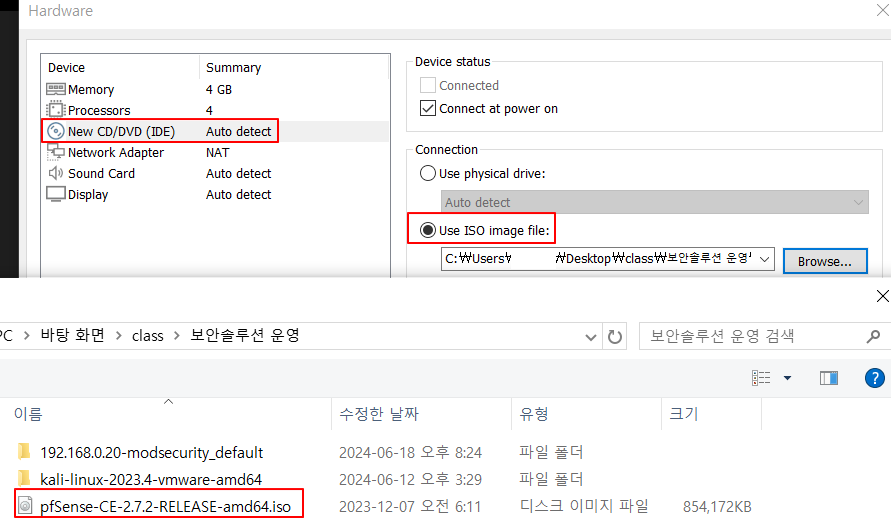
Task: Select folder name 192.168.0.20-modsecurity_default
Action: (x=152, y=453)
